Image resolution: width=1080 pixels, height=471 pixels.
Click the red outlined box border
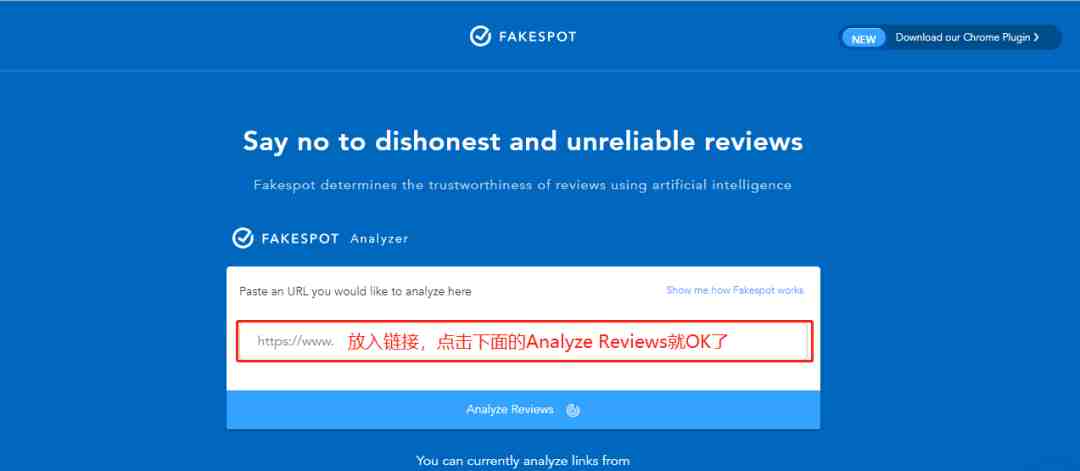point(524,322)
